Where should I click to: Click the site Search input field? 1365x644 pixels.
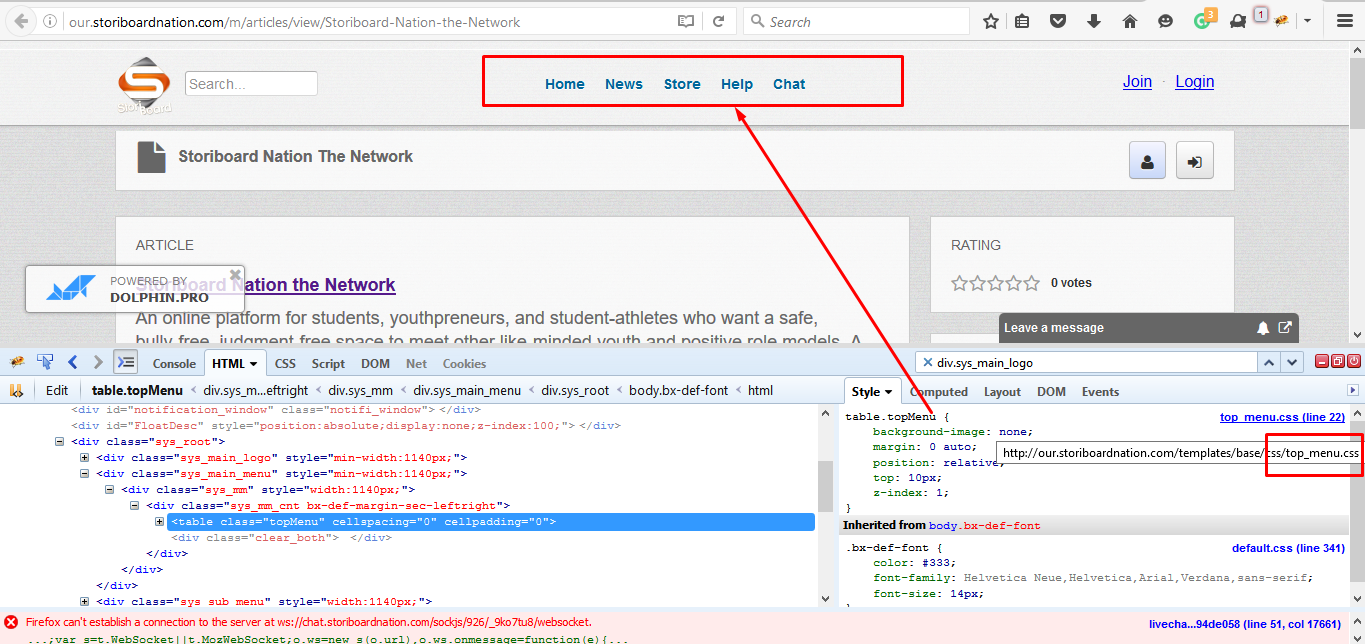point(251,84)
